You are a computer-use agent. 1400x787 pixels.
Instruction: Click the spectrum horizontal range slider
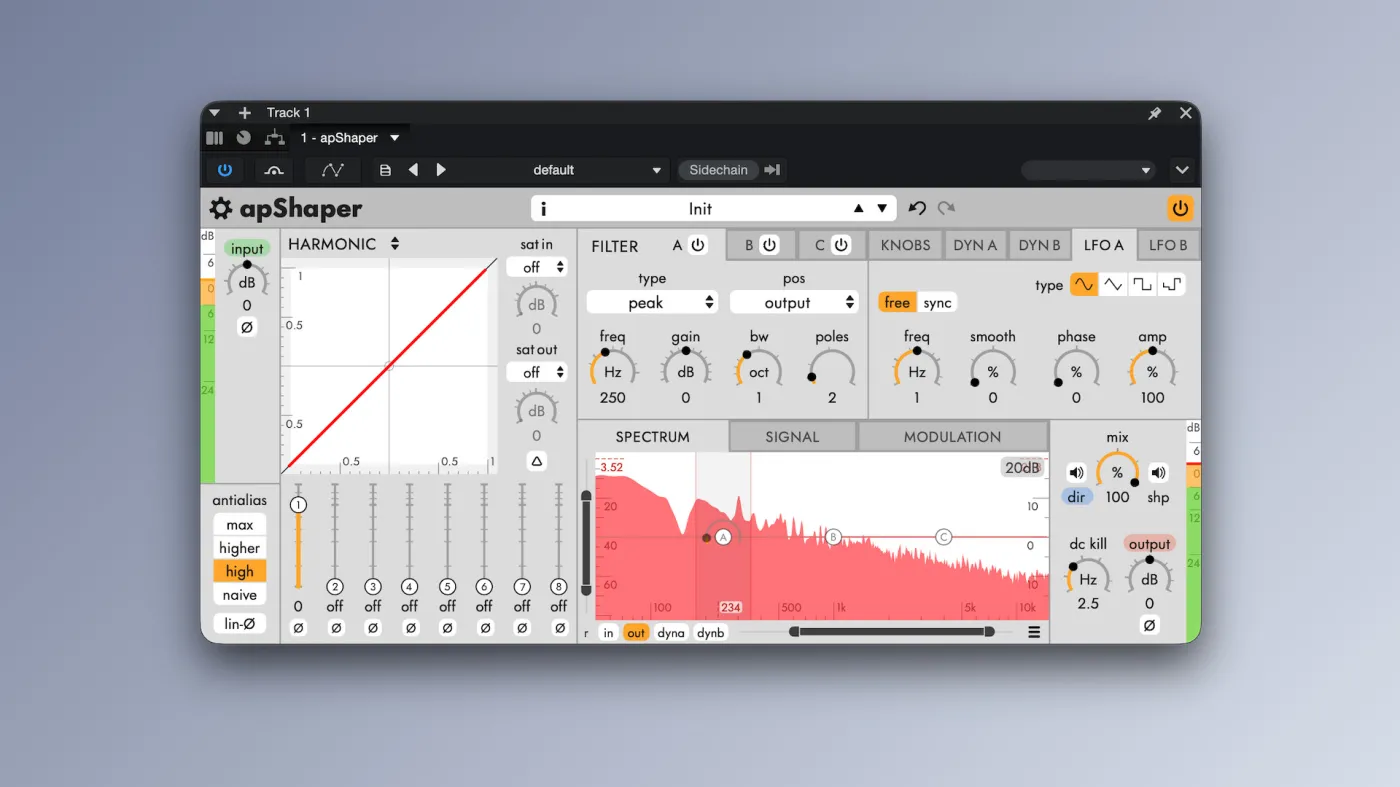[x=892, y=632]
